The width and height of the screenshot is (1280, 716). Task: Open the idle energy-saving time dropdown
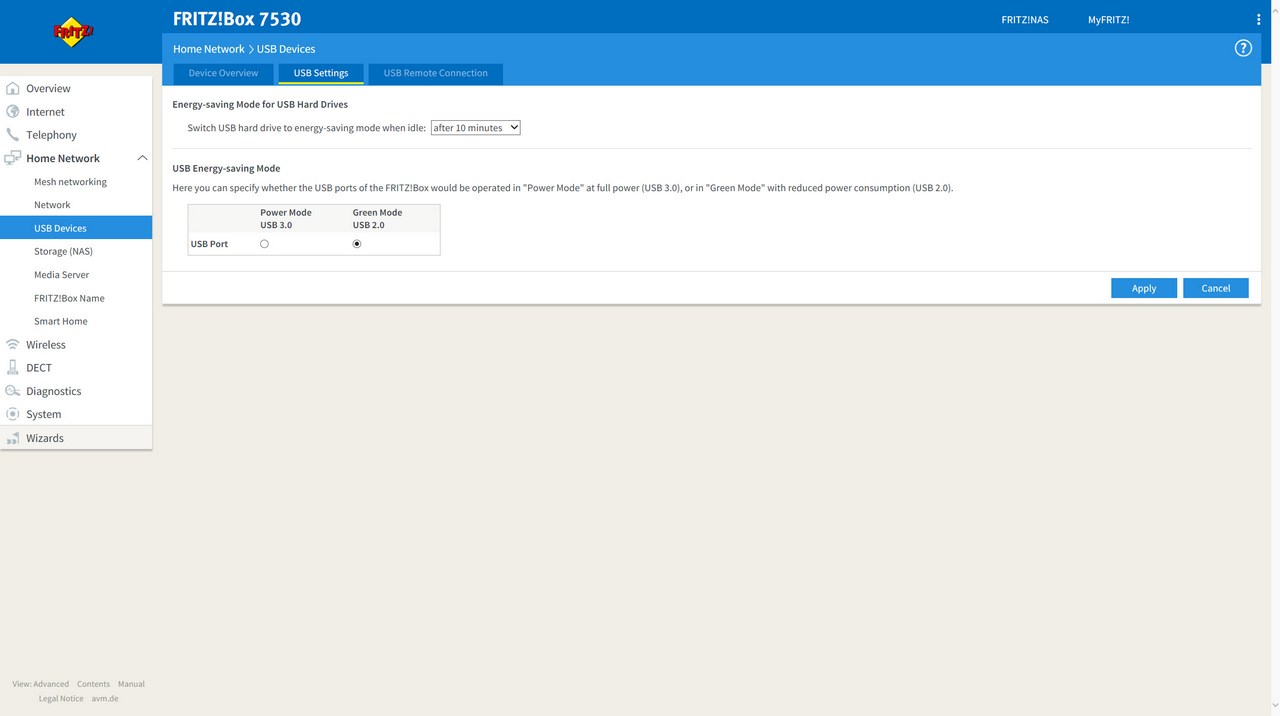(x=475, y=128)
